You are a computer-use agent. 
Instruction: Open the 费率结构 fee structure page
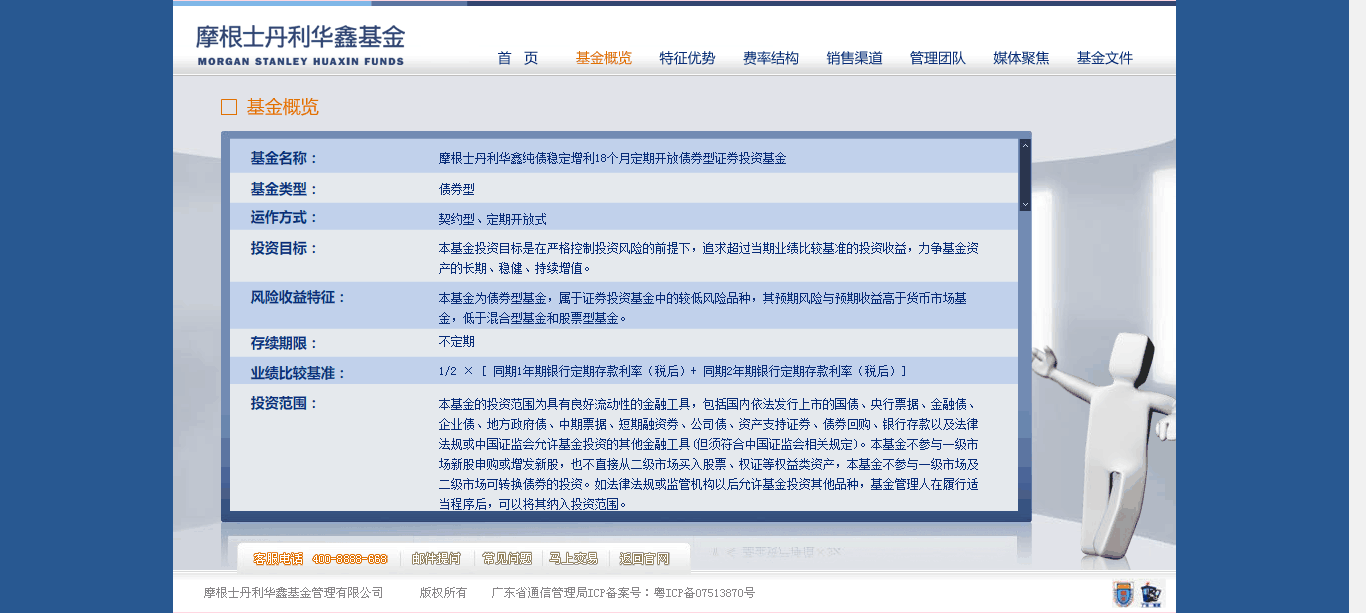coord(771,58)
